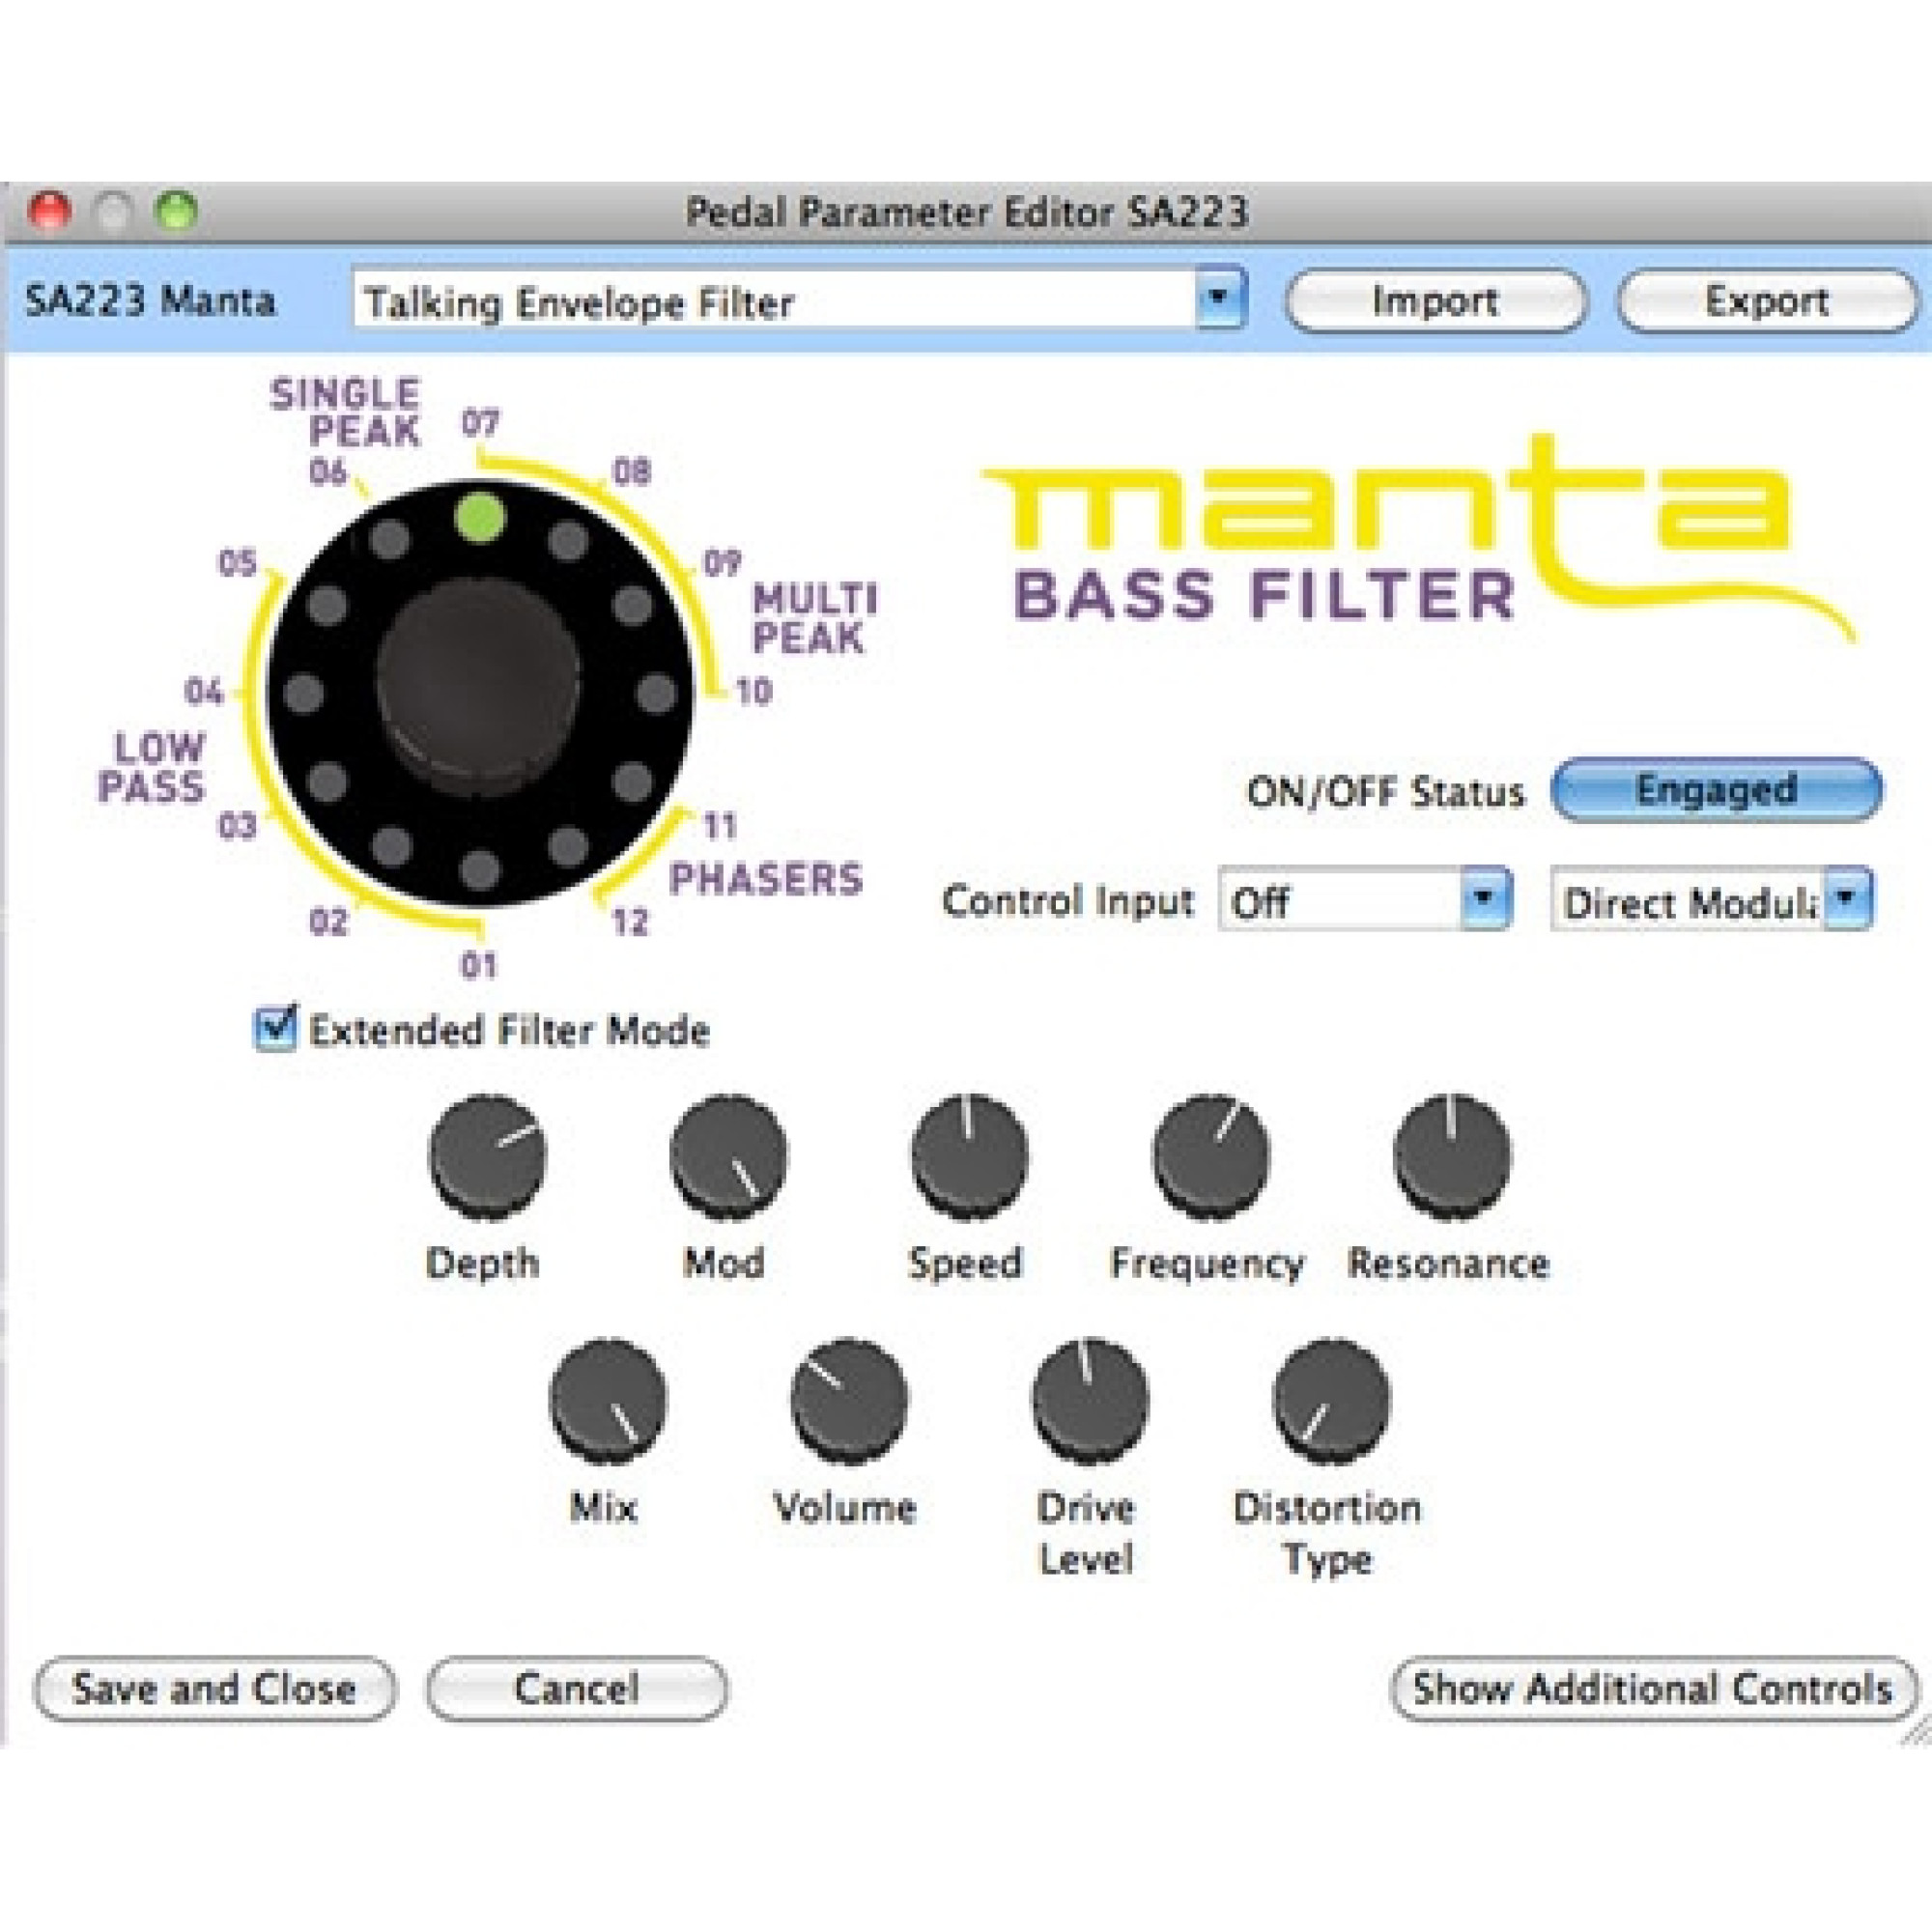Select the low pass 04 LED position
1932x1932 pixels.
click(304, 693)
